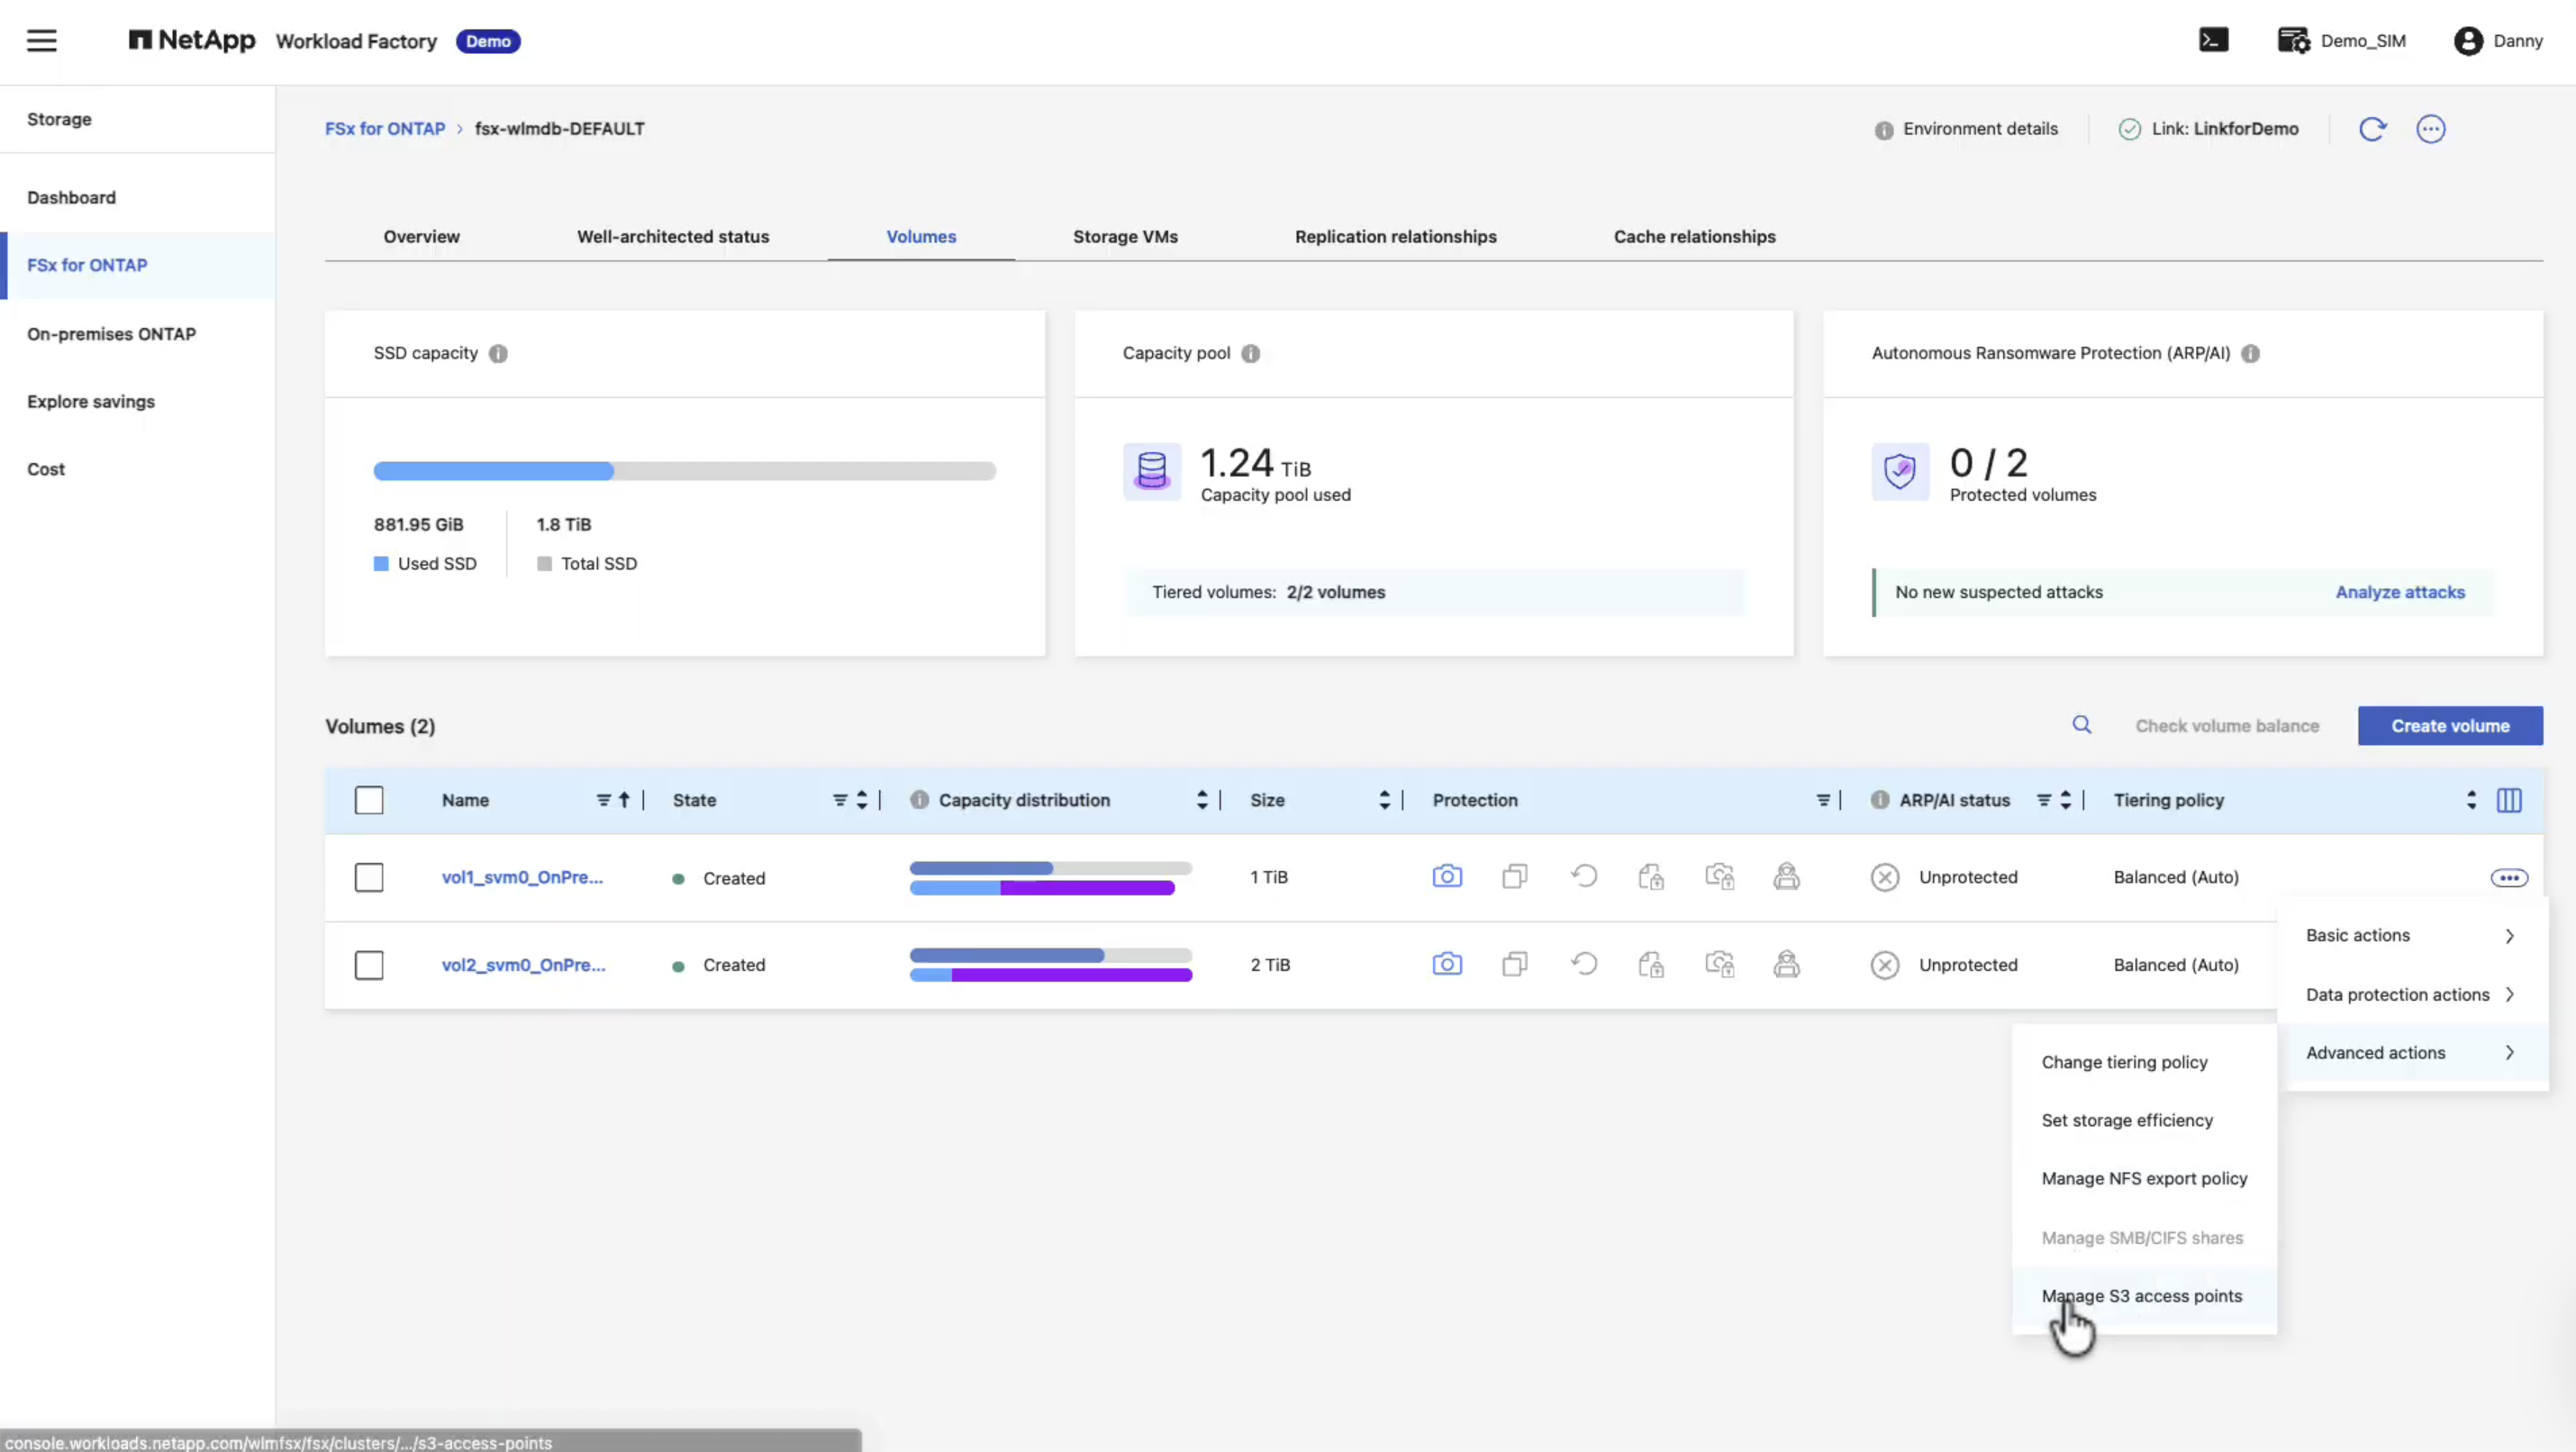Open the three-dot actions button for vol1
The height and width of the screenshot is (1452, 2576).
[2508, 878]
